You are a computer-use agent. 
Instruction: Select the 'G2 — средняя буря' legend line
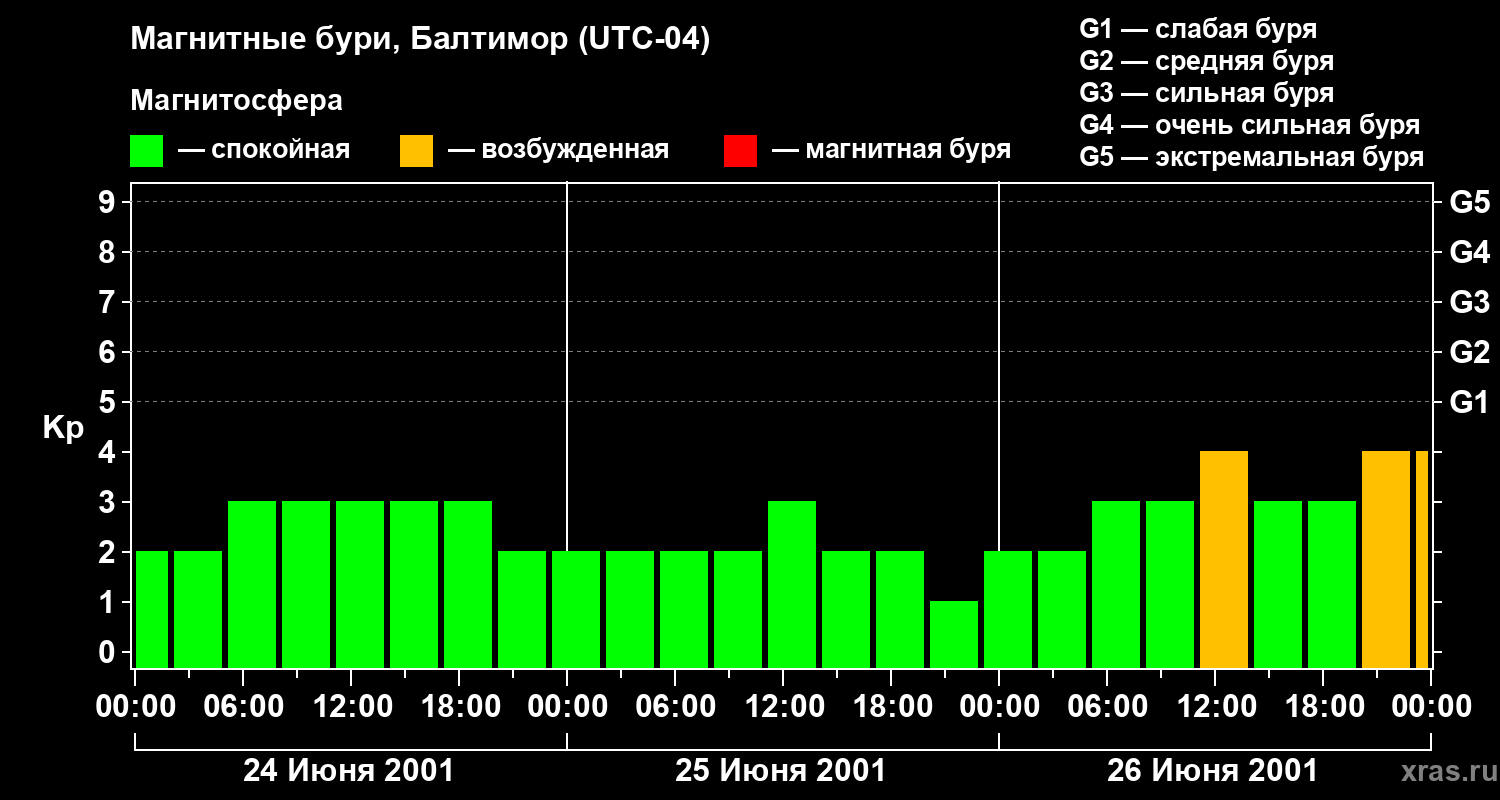(x=1207, y=61)
